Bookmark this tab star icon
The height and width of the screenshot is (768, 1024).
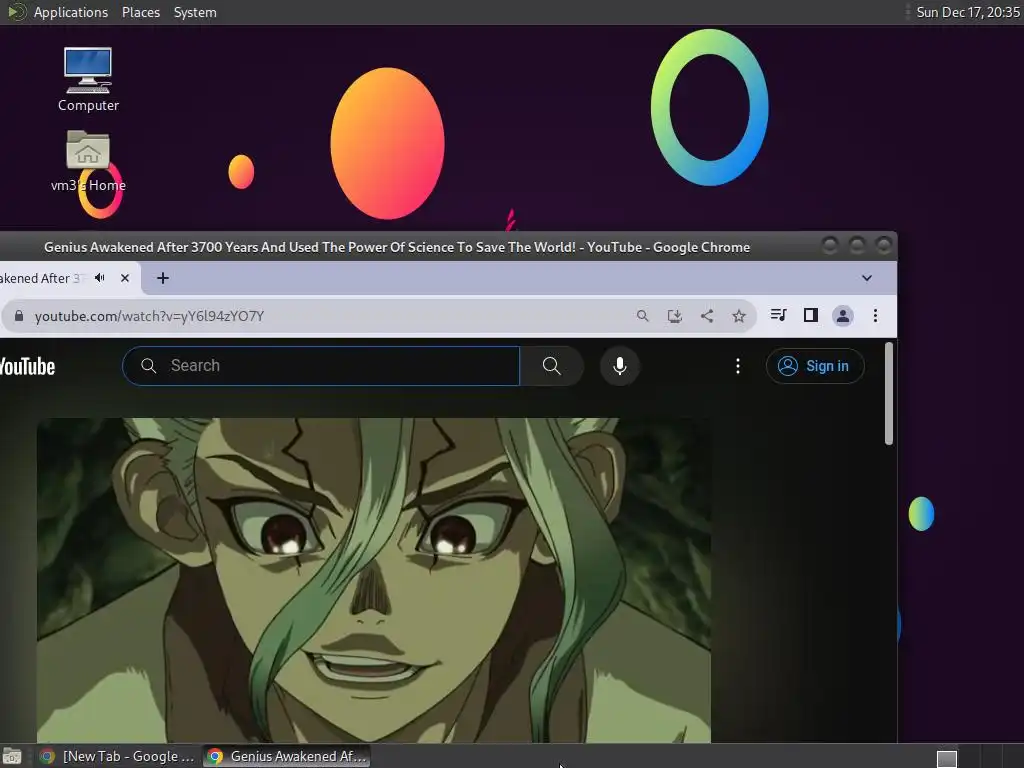pyautogui.click(x=739, y=316)
